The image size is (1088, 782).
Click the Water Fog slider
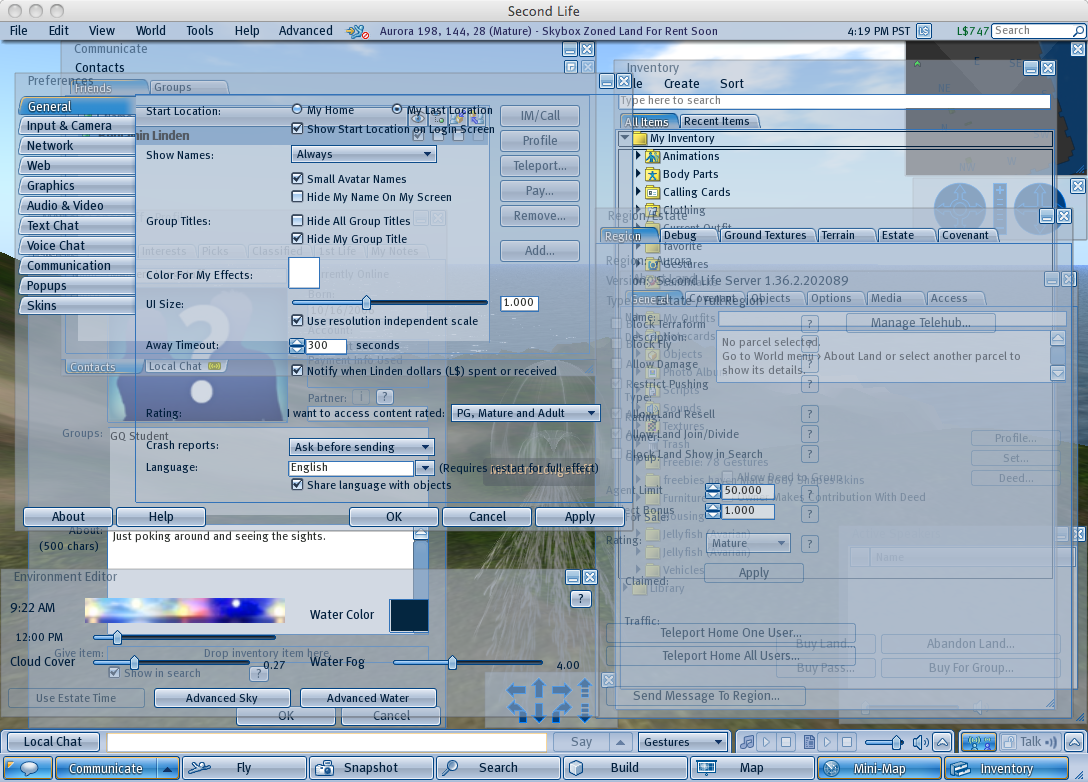pos(468,663)
